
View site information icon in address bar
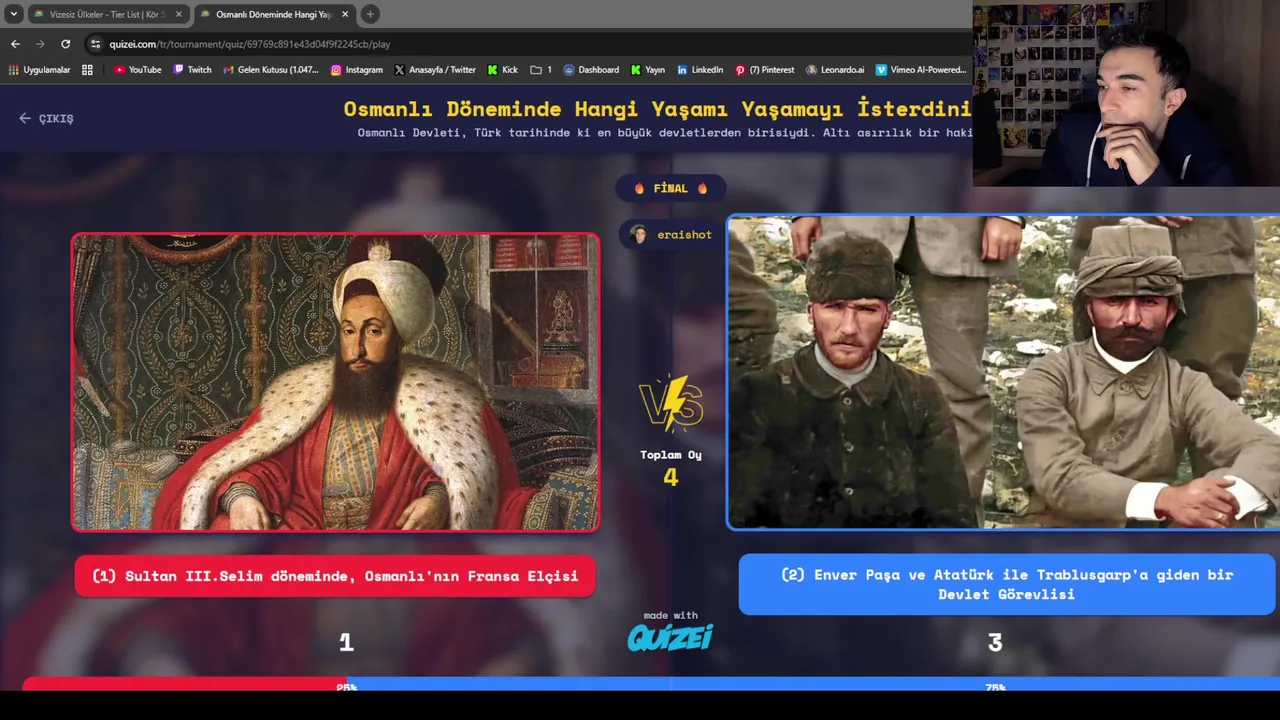95,44
